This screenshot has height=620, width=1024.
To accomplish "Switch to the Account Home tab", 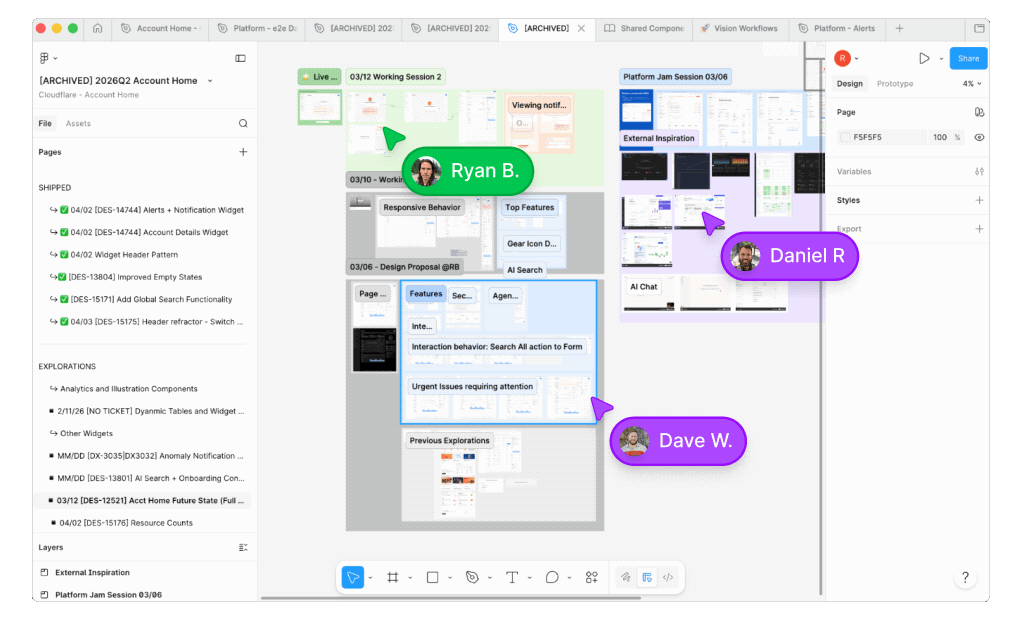I will click(160, 28).
